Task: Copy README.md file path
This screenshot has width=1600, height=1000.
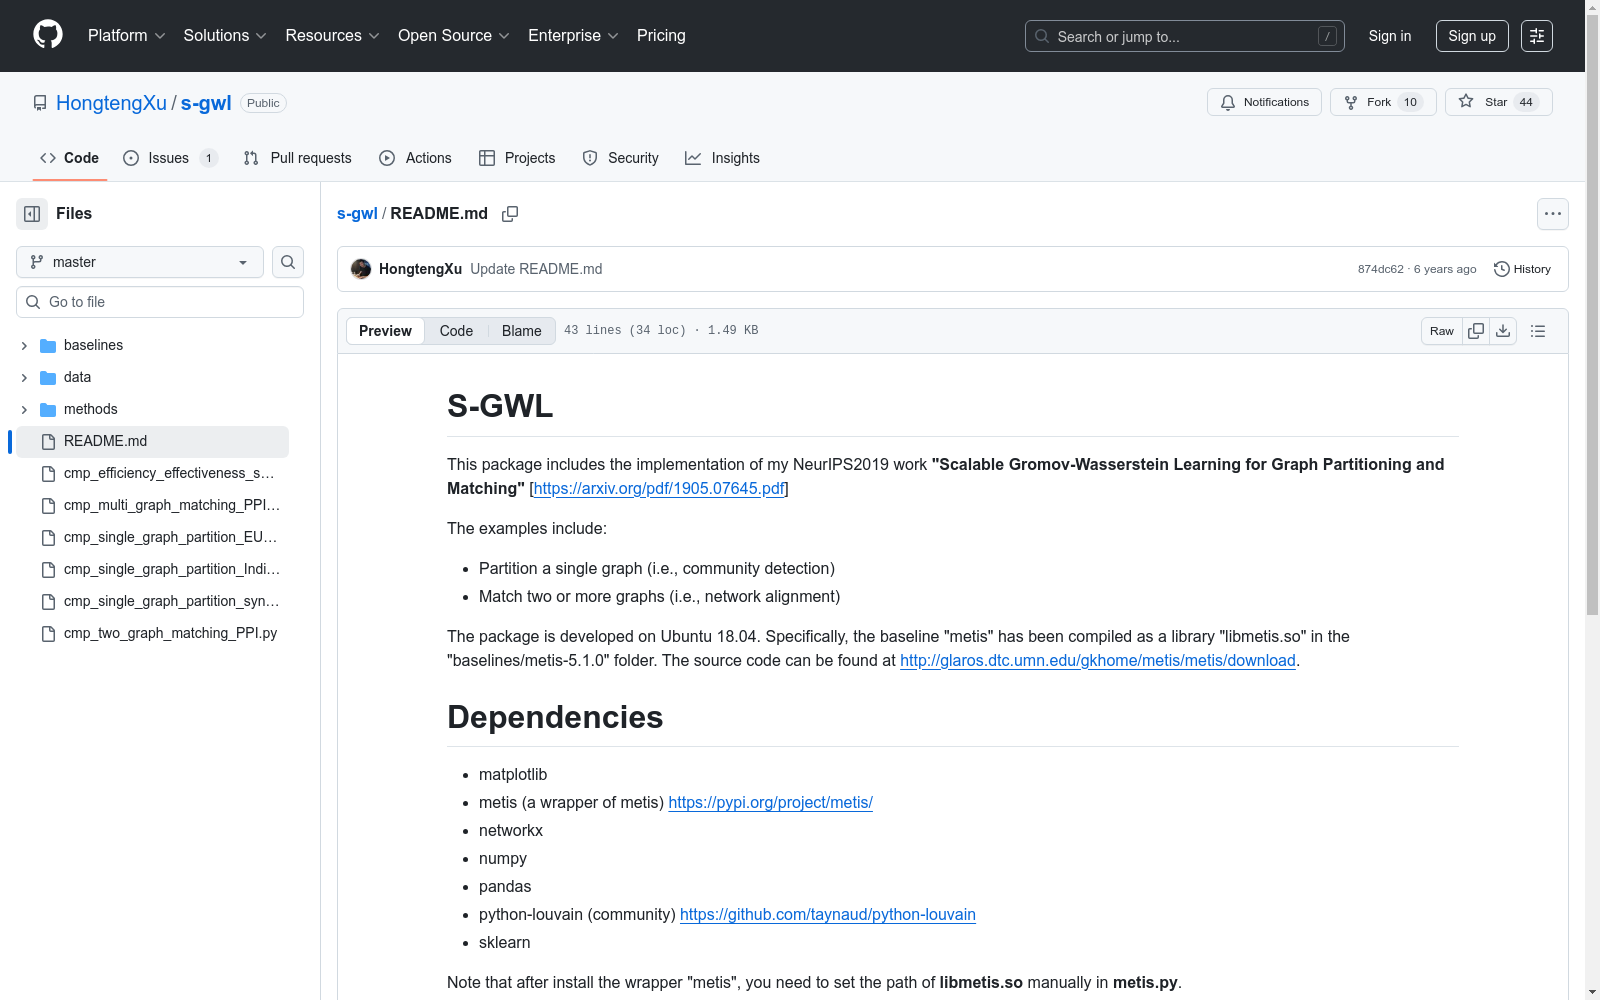Action: pyautogui.click(x=510, y=214)
